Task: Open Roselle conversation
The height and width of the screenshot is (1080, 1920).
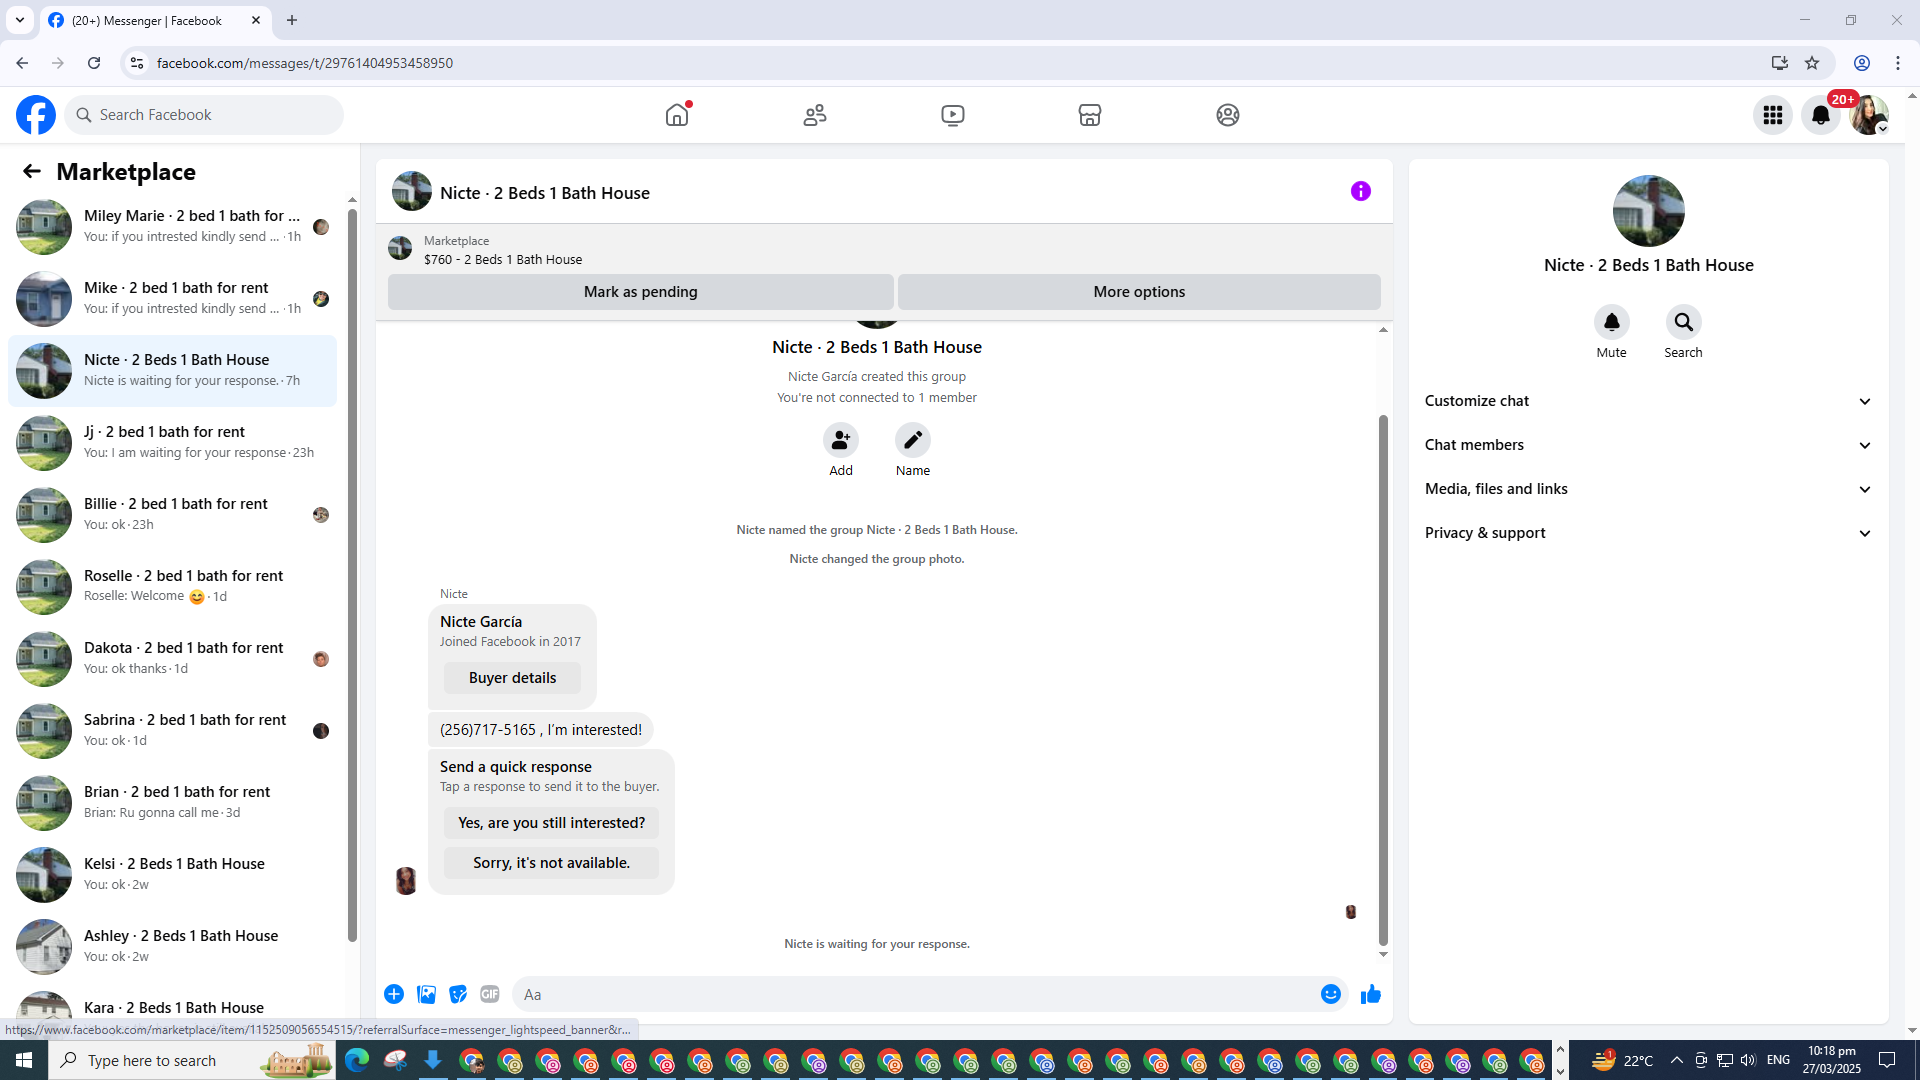Action: 173,587
